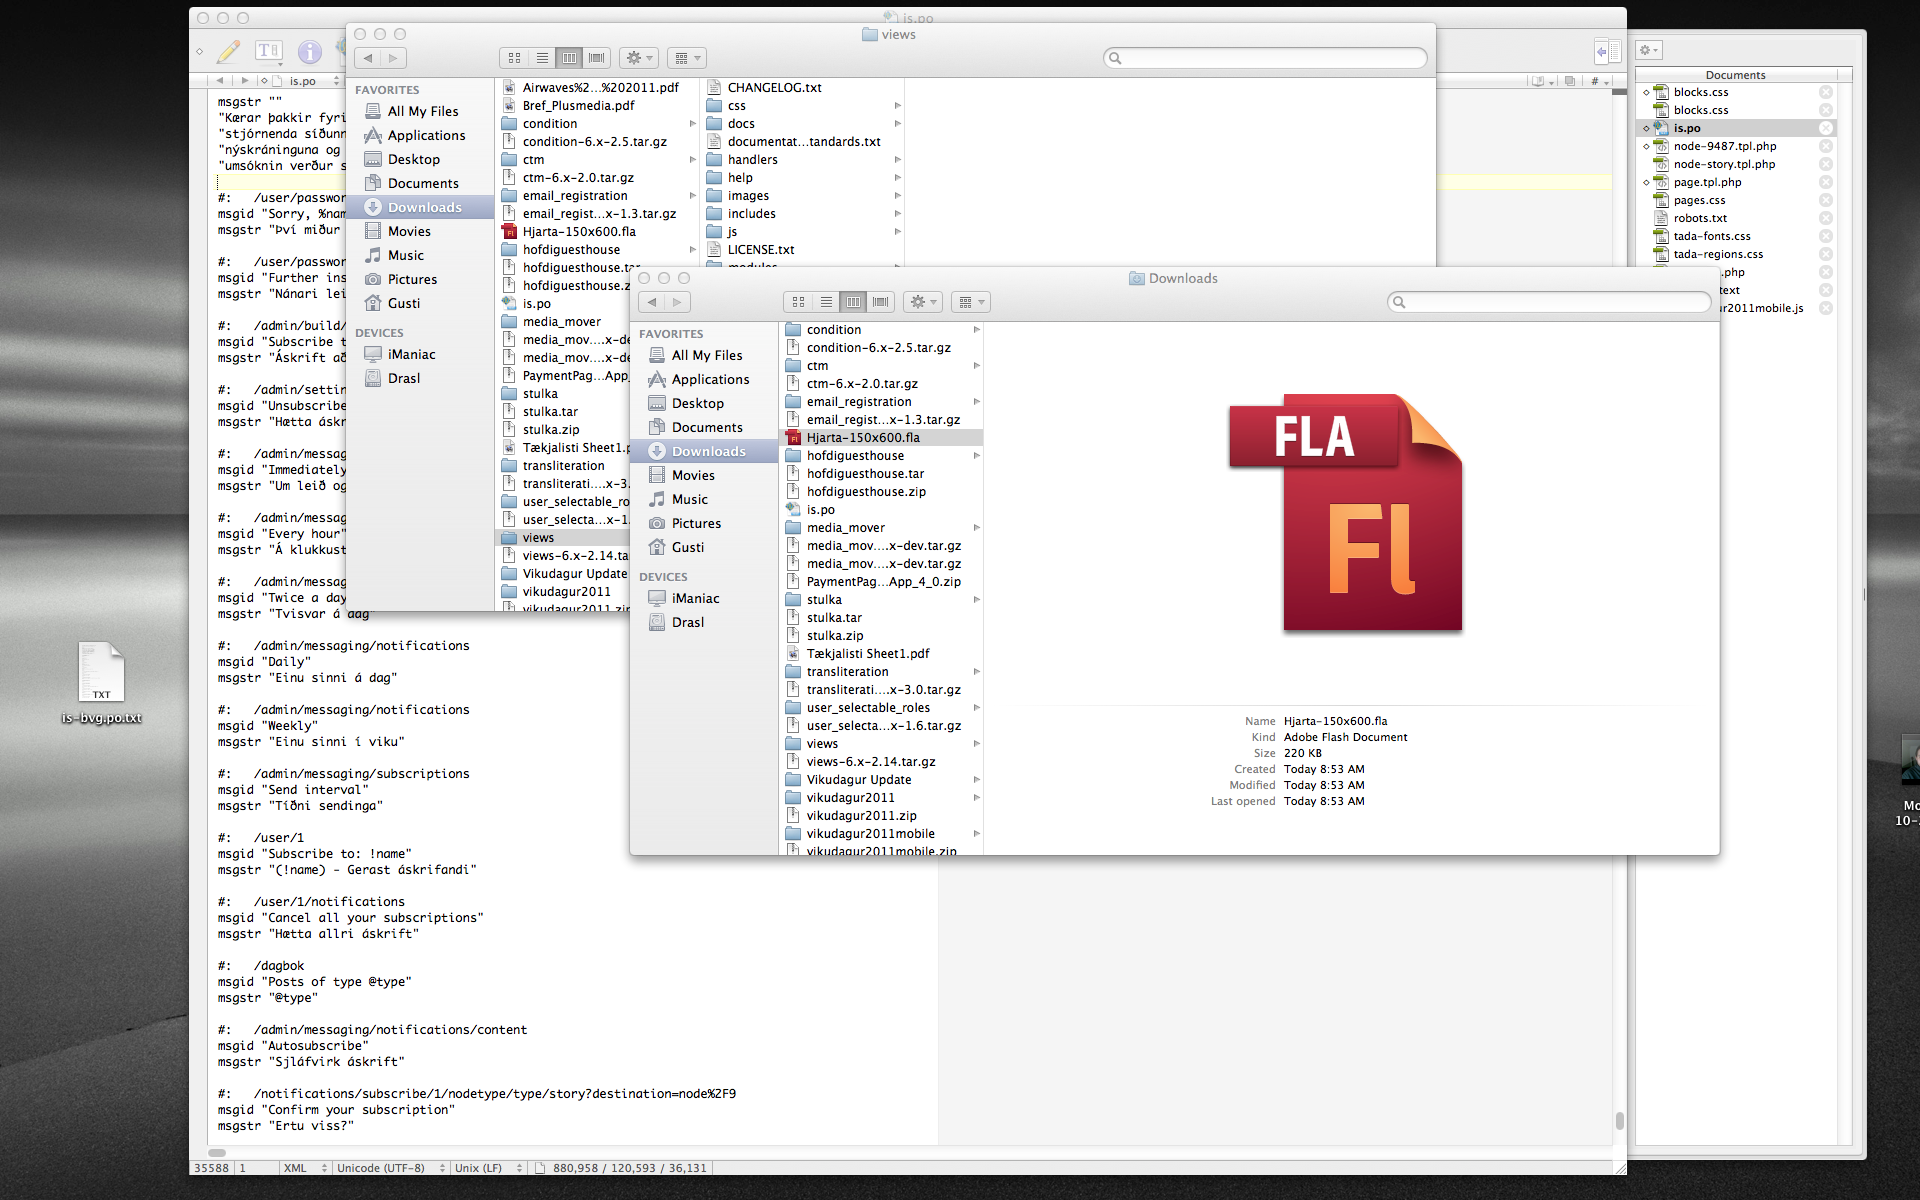Screen dimensions: 1920x1200
Task: Select PaymentPag...App_4_0.zip in Downloads window
Action: (883, 582)
